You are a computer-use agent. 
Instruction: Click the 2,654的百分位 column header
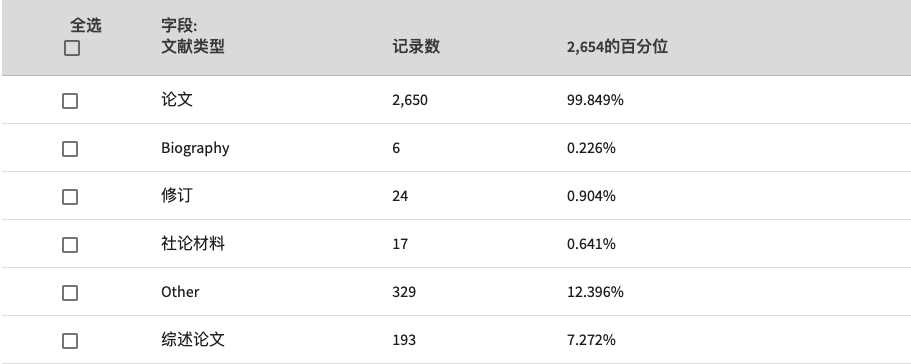pos(617,46)
